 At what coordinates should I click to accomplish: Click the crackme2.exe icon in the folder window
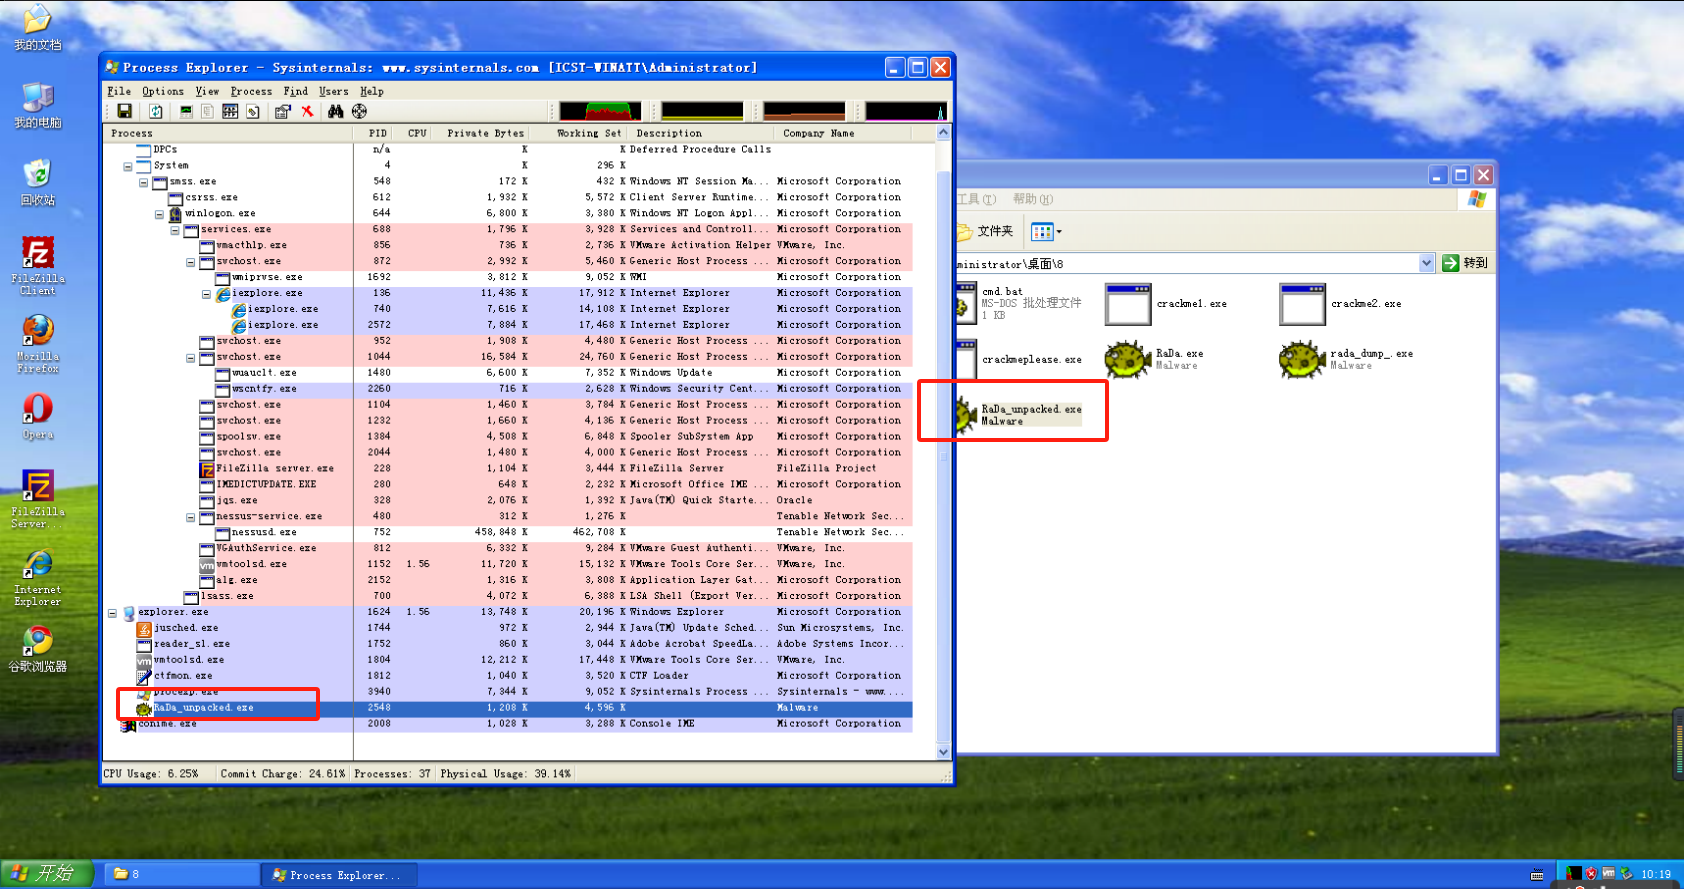point(1302,304)
